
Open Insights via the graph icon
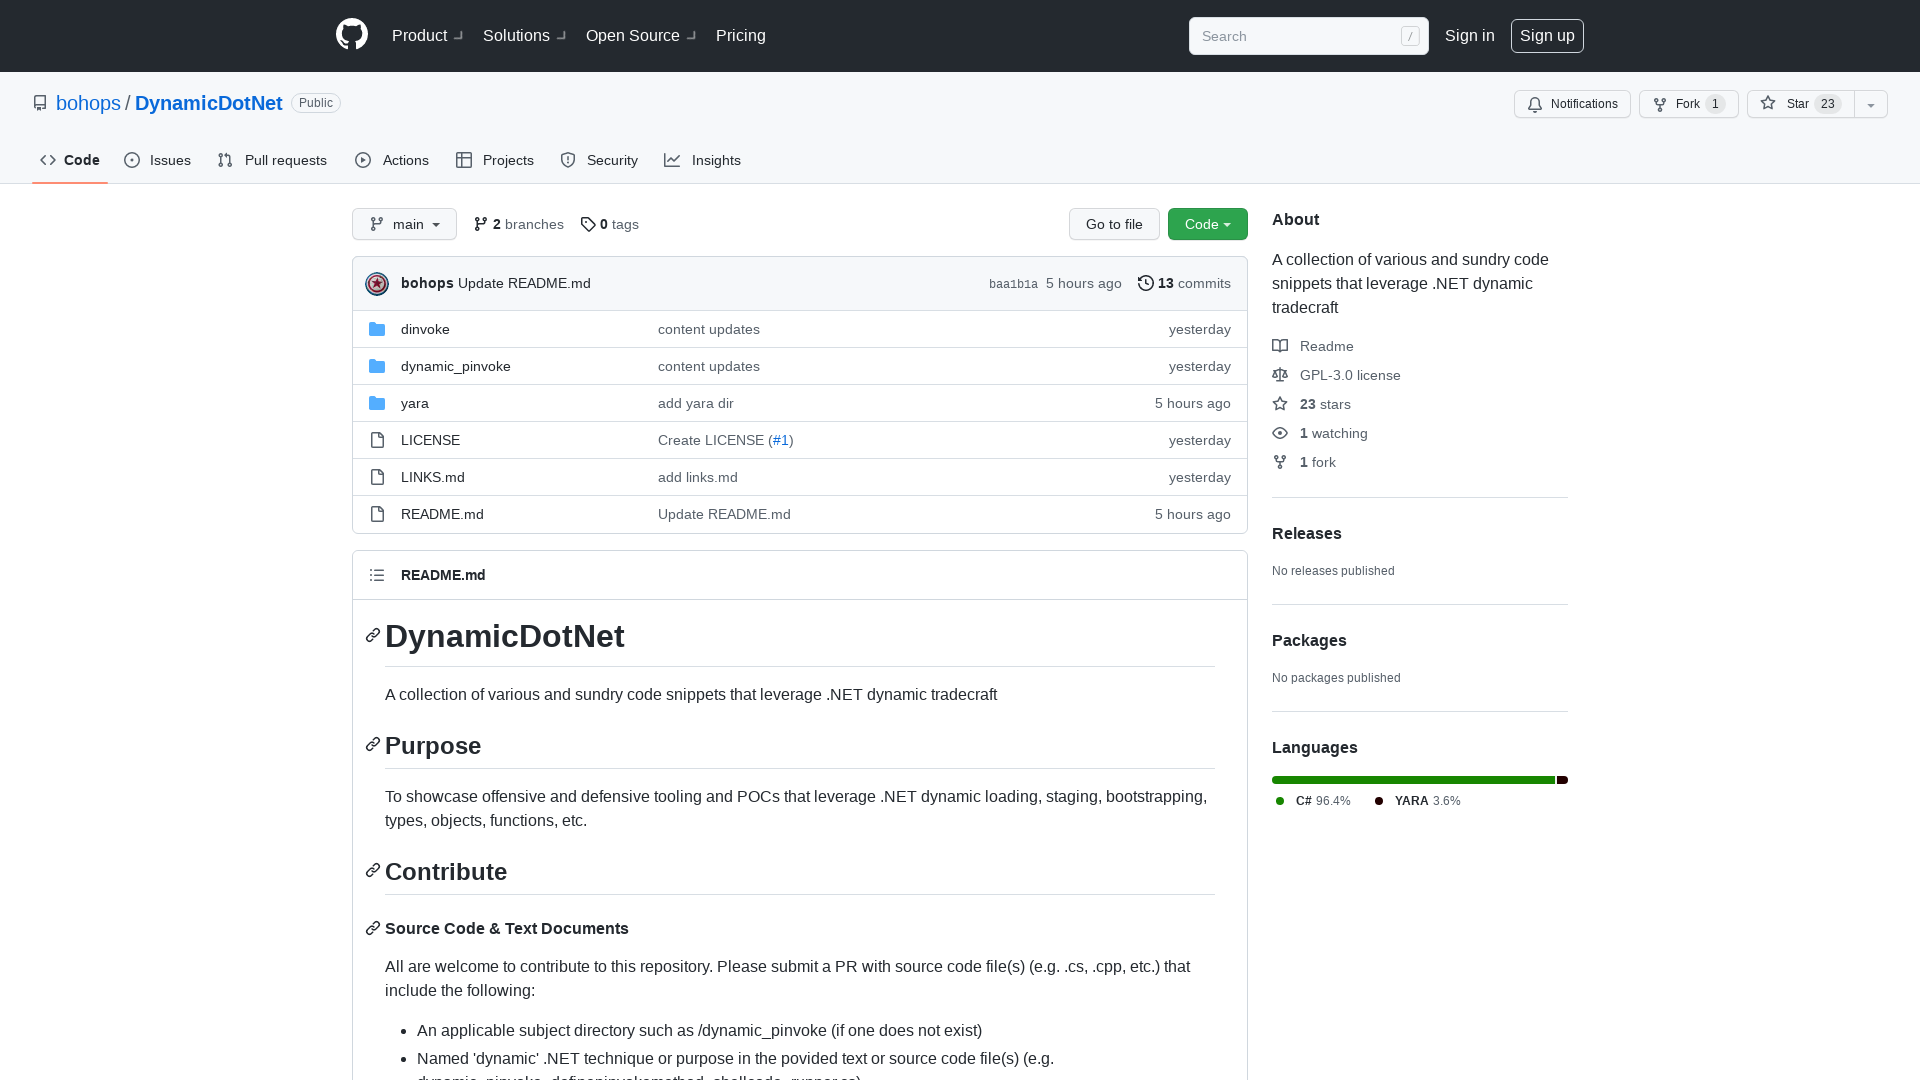(673, 160)
